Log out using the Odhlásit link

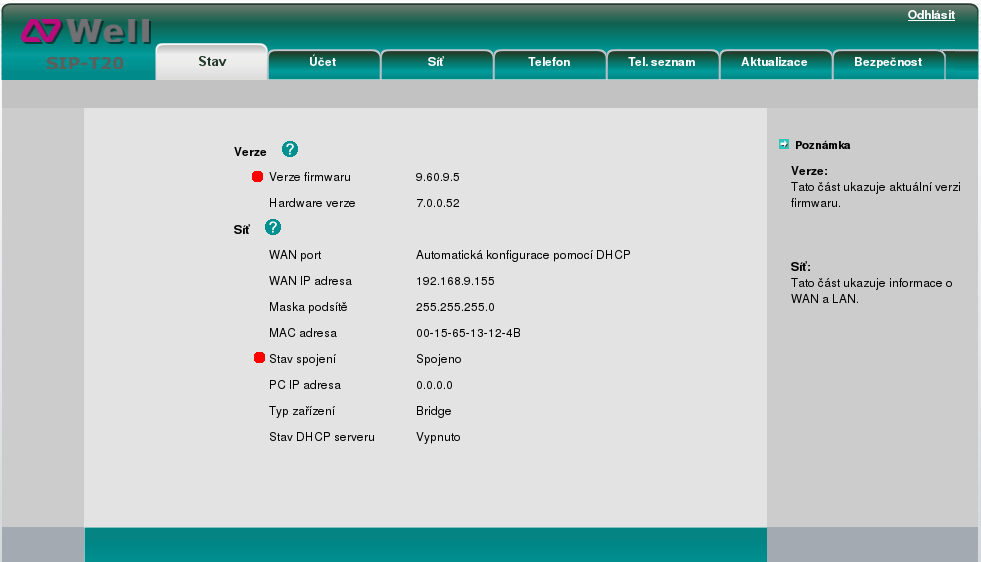point(930,15)
